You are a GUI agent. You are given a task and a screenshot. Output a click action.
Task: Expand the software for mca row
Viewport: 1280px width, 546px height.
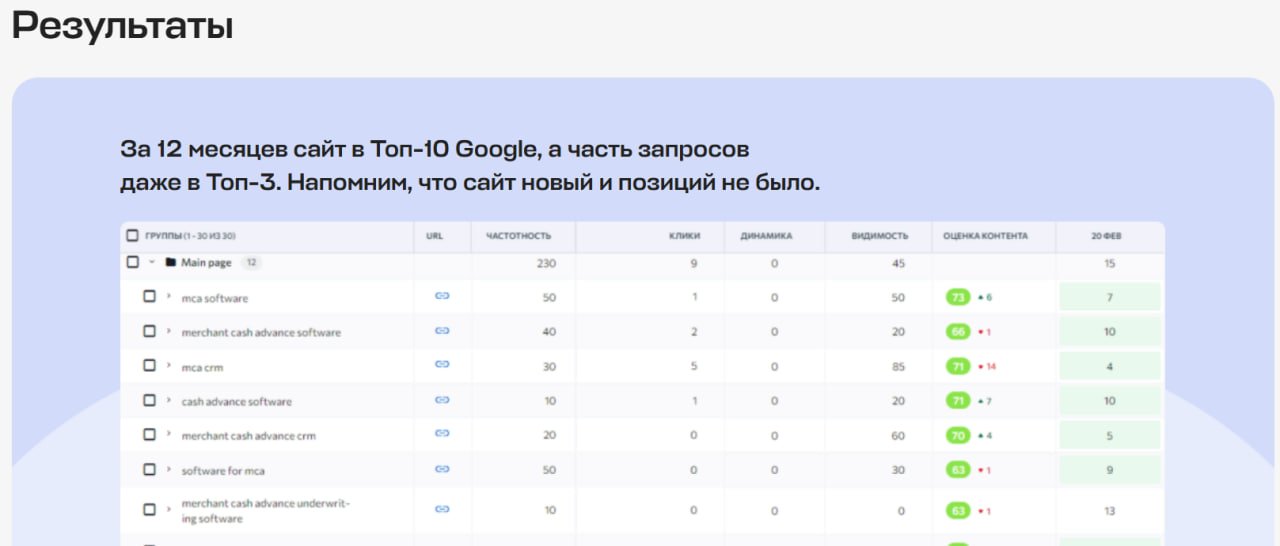click(168, 469)
